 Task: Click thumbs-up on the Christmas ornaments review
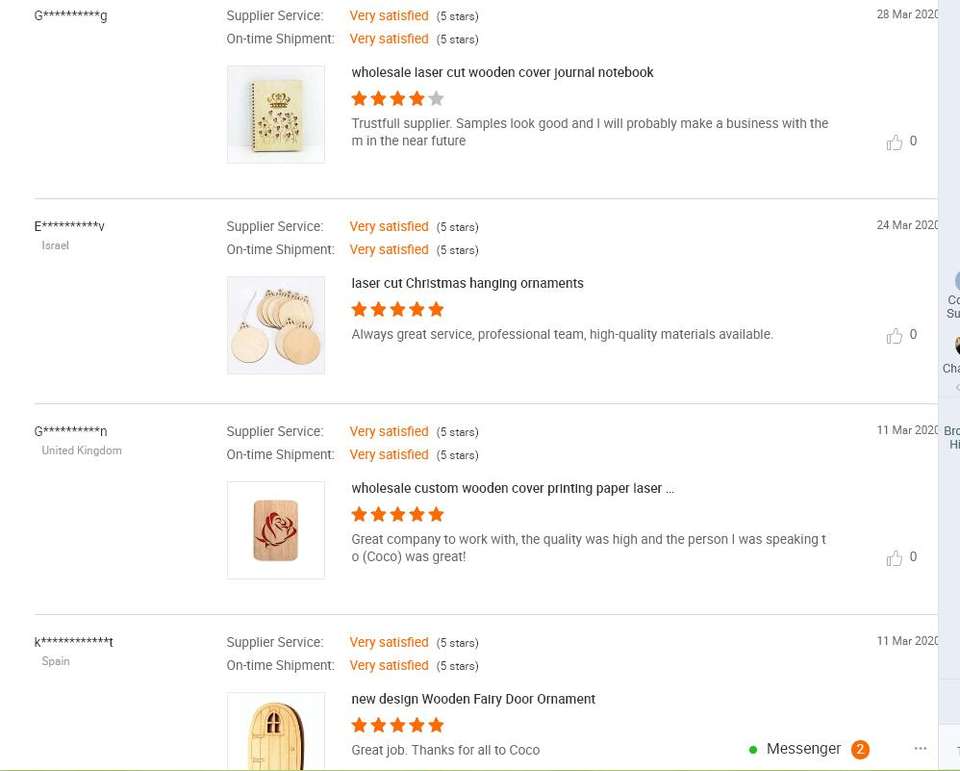pyautogui.click(x=894, y=336)
